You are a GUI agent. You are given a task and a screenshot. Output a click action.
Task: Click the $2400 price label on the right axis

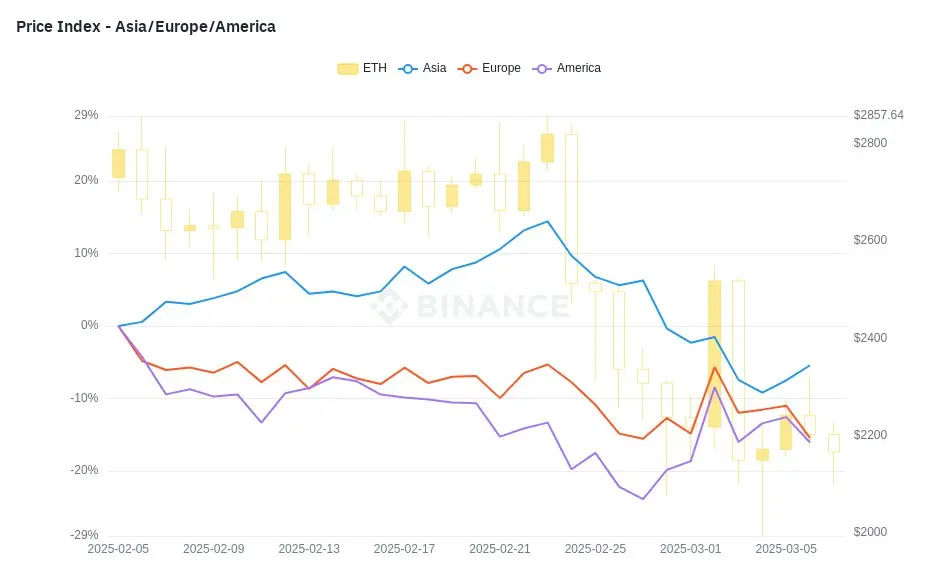[x=870, y=339]
